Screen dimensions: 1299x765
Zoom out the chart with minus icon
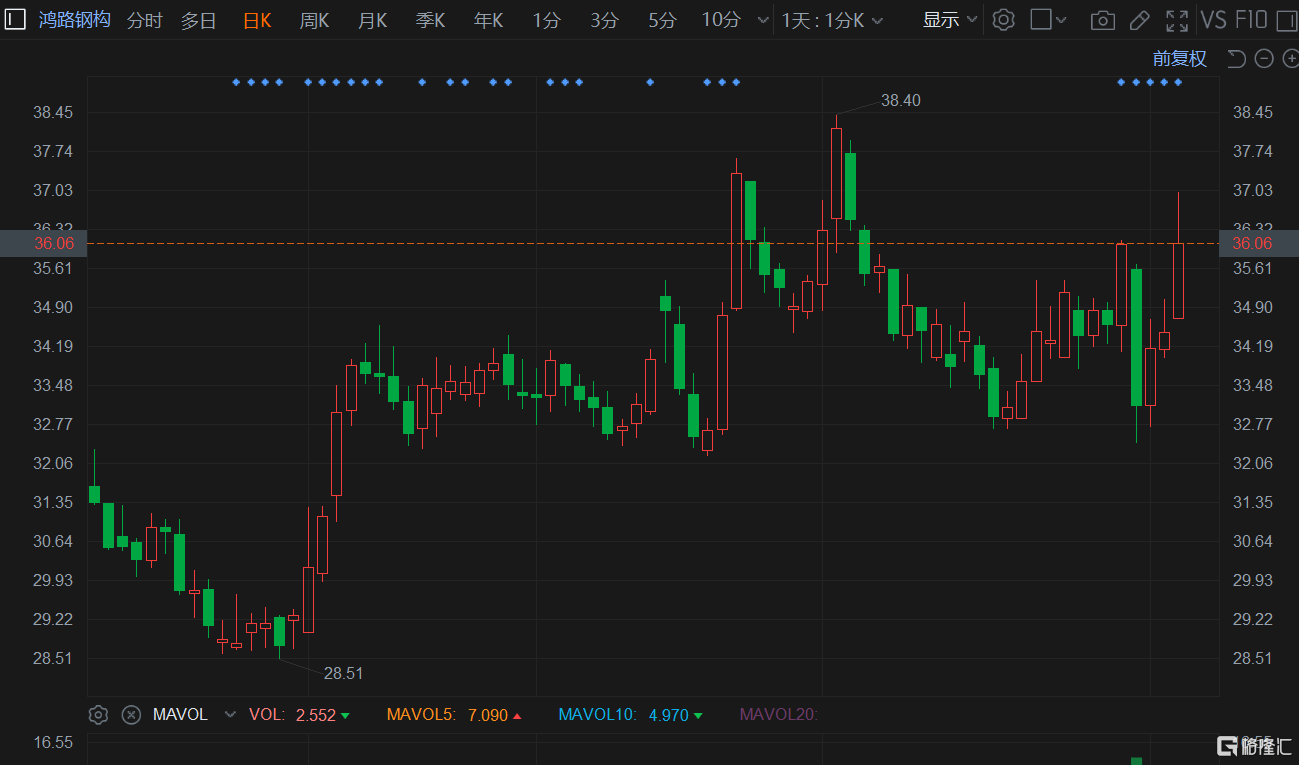[x=1264, y=59]
